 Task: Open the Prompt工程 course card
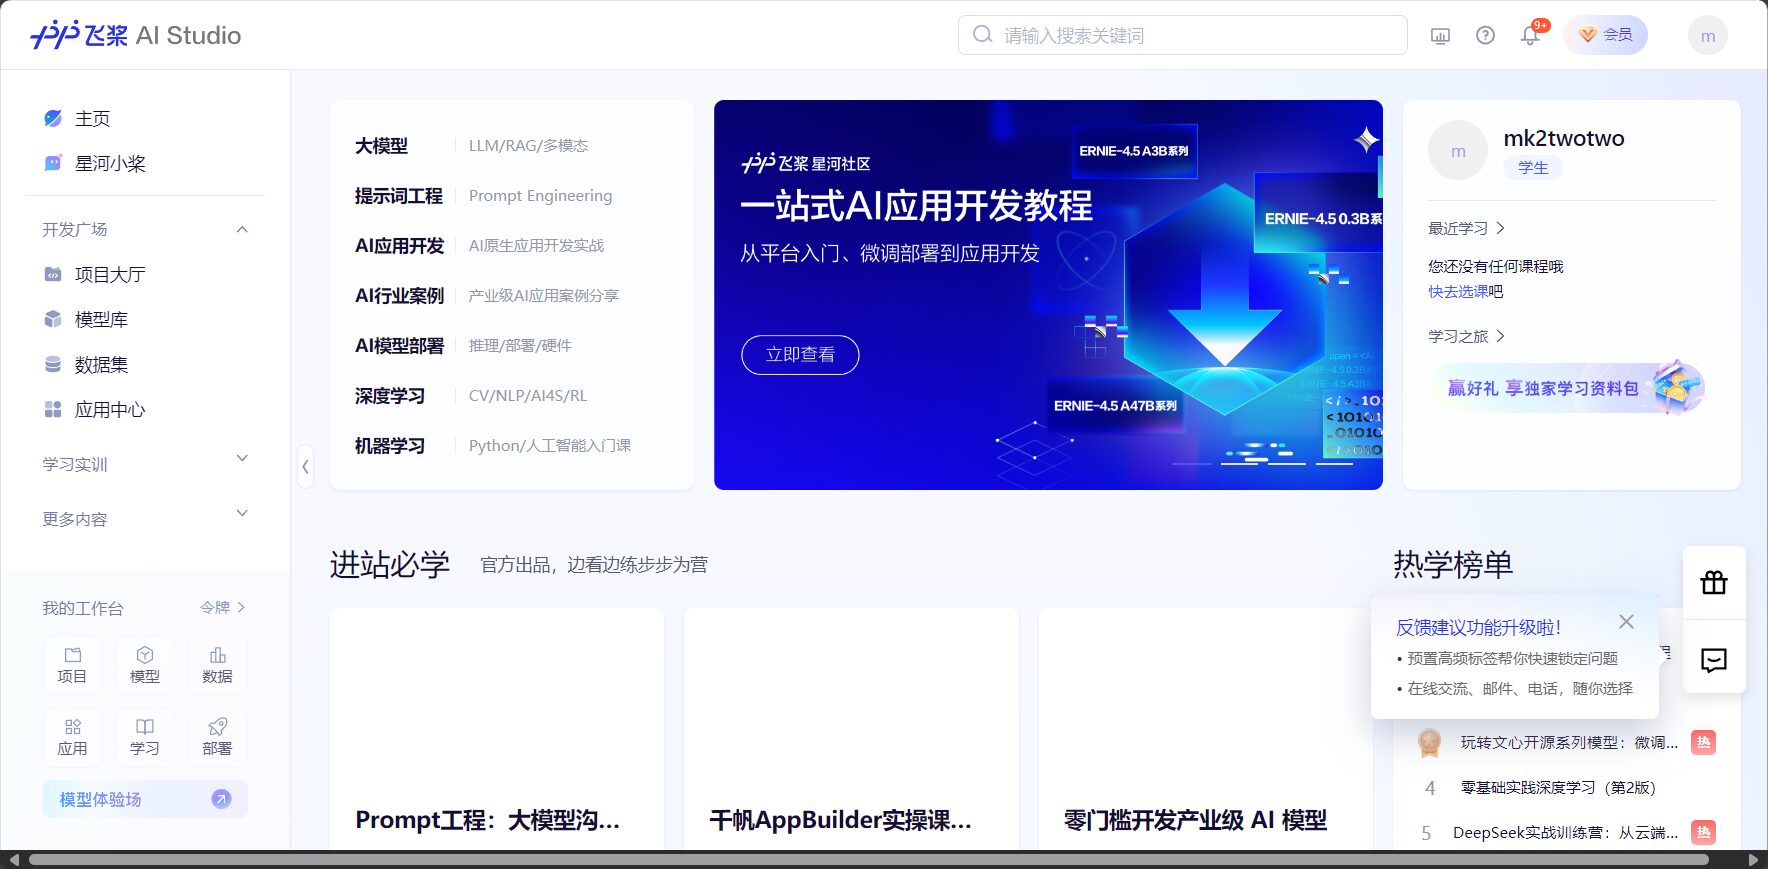pyautogui.click(x=497, y=729)
